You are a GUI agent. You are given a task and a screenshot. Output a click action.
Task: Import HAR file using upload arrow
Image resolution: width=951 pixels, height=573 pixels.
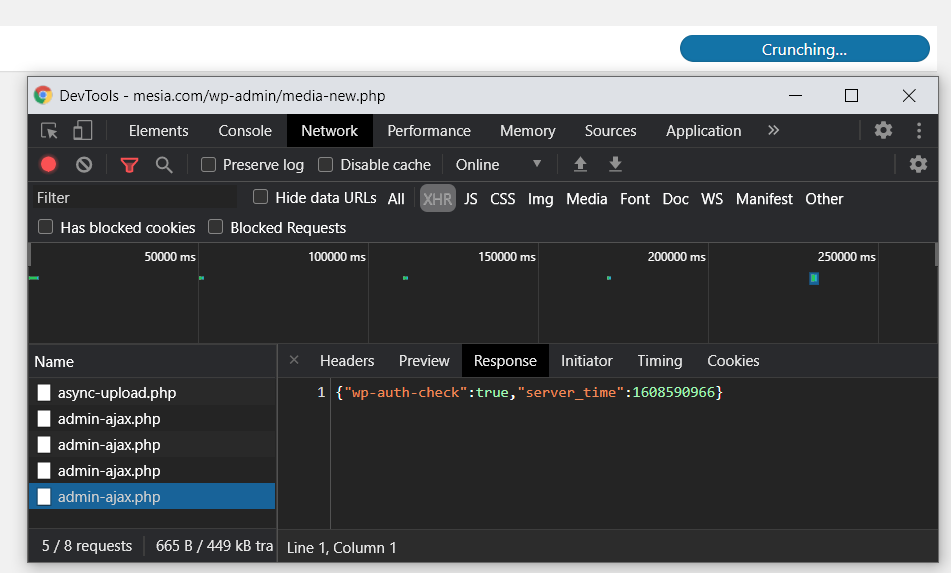click(580, 164)
